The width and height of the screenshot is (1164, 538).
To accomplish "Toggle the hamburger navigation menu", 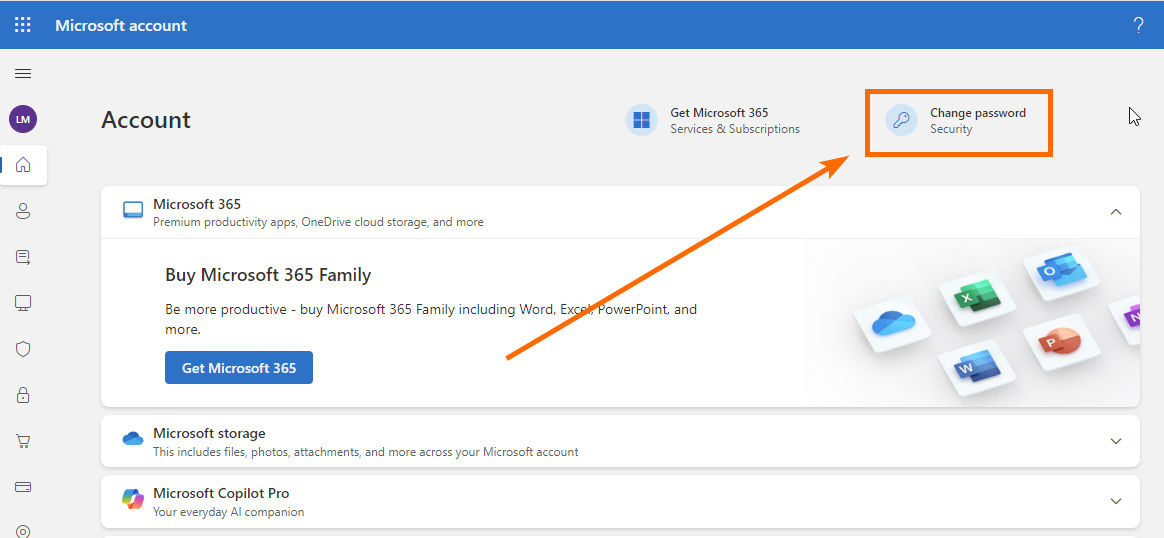I will (23, 73).
